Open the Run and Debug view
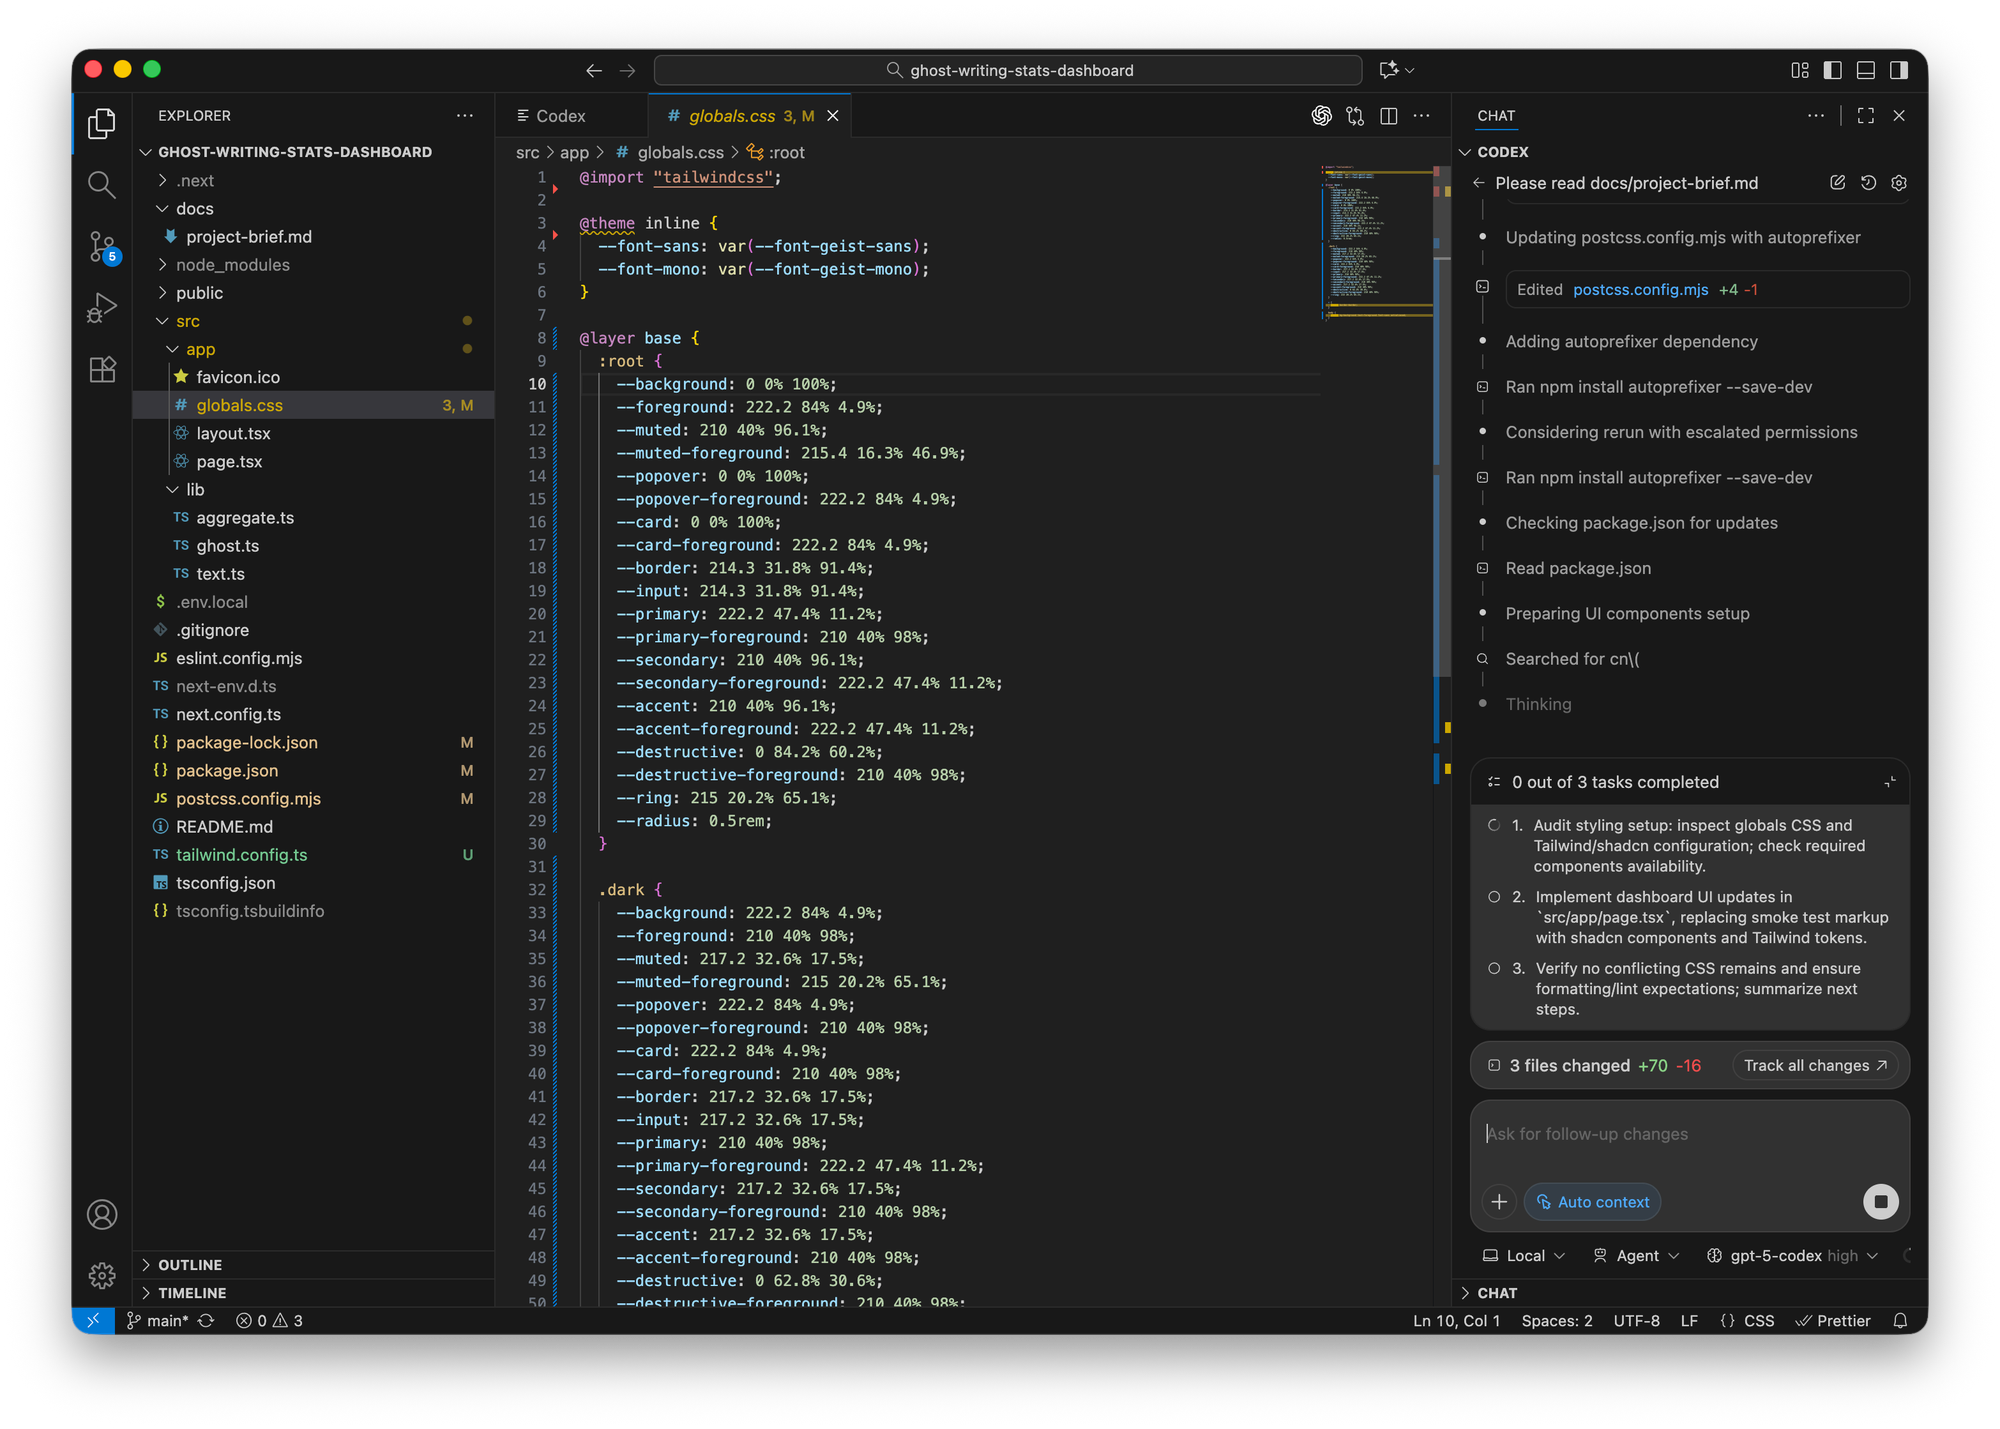 102,308
